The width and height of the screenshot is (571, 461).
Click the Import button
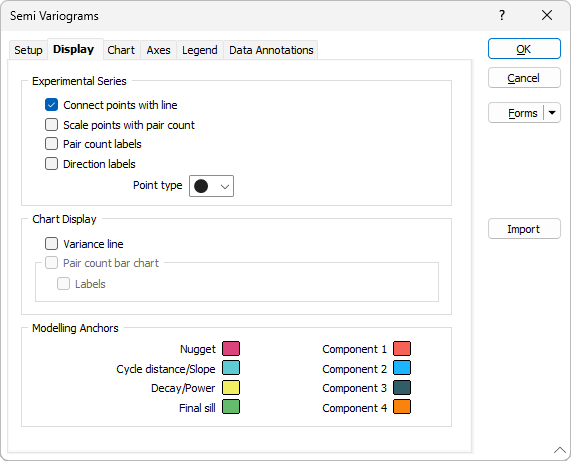pos(524,229)
